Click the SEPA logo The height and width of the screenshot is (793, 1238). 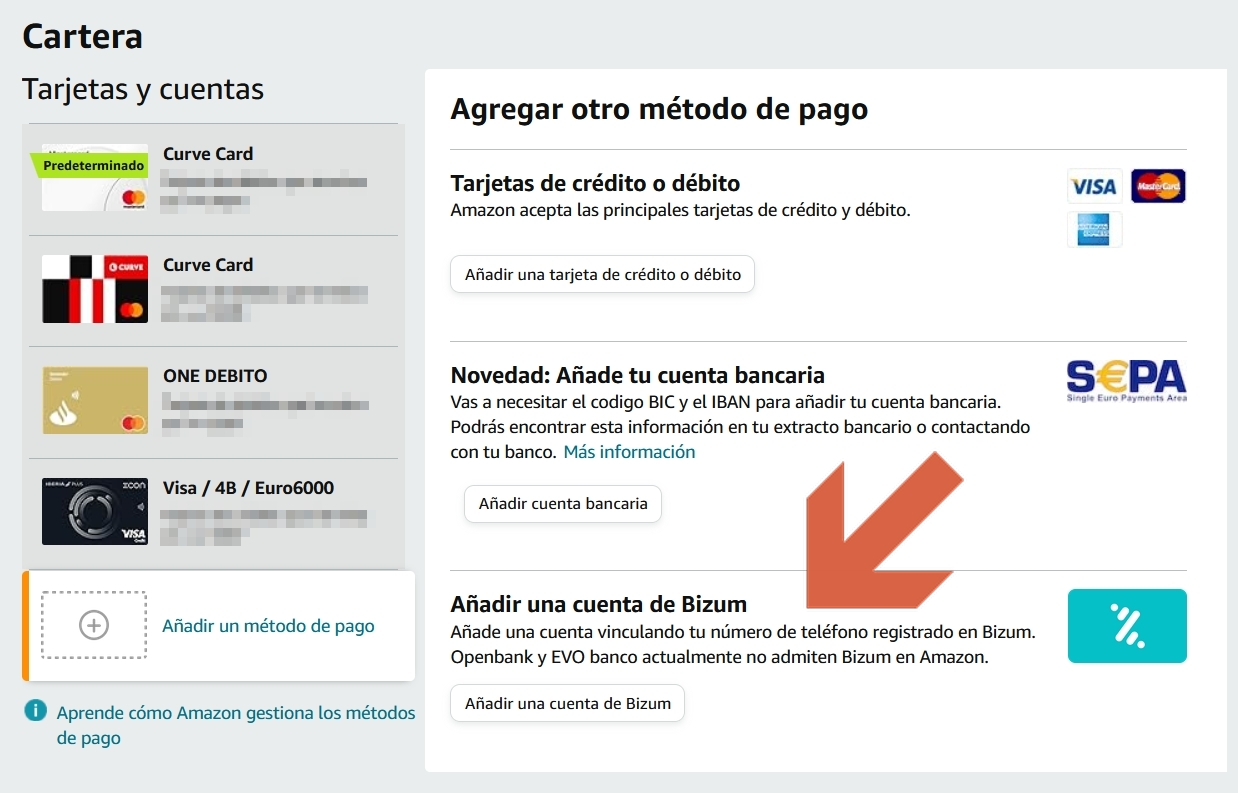(x=1126, y=381)
